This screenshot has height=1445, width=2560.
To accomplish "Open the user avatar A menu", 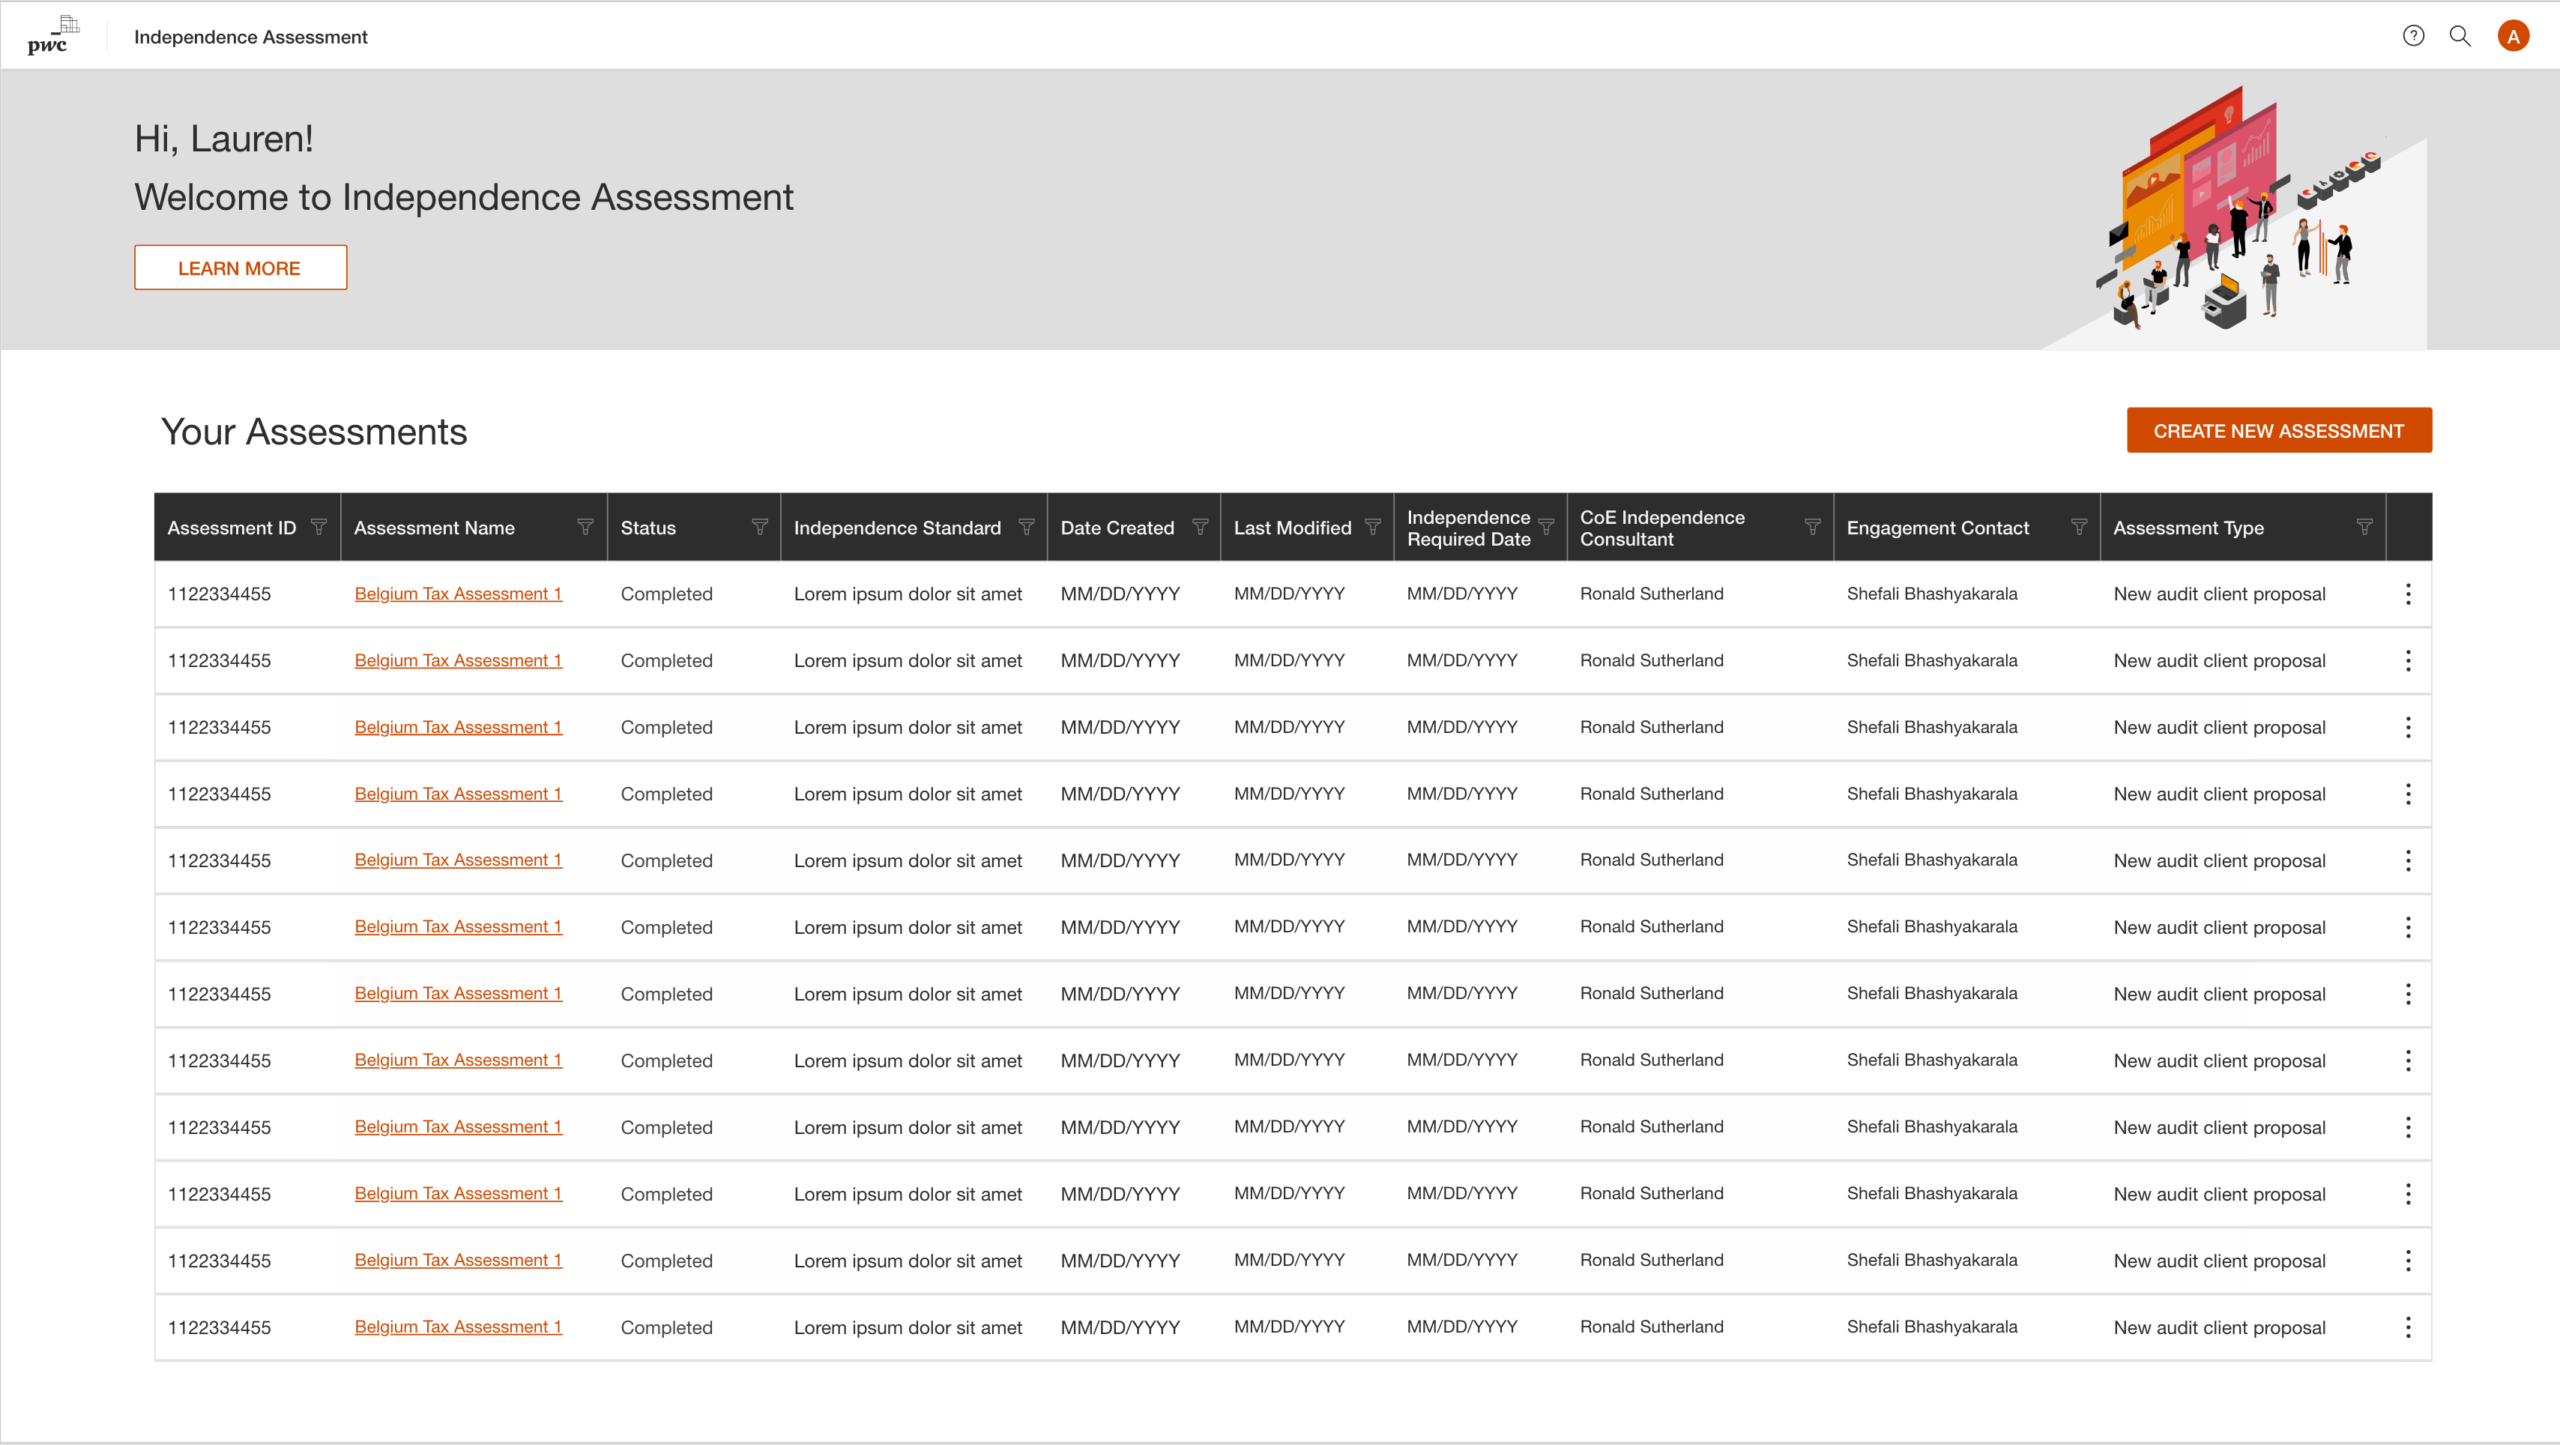I will click(x=2513, y=36).
